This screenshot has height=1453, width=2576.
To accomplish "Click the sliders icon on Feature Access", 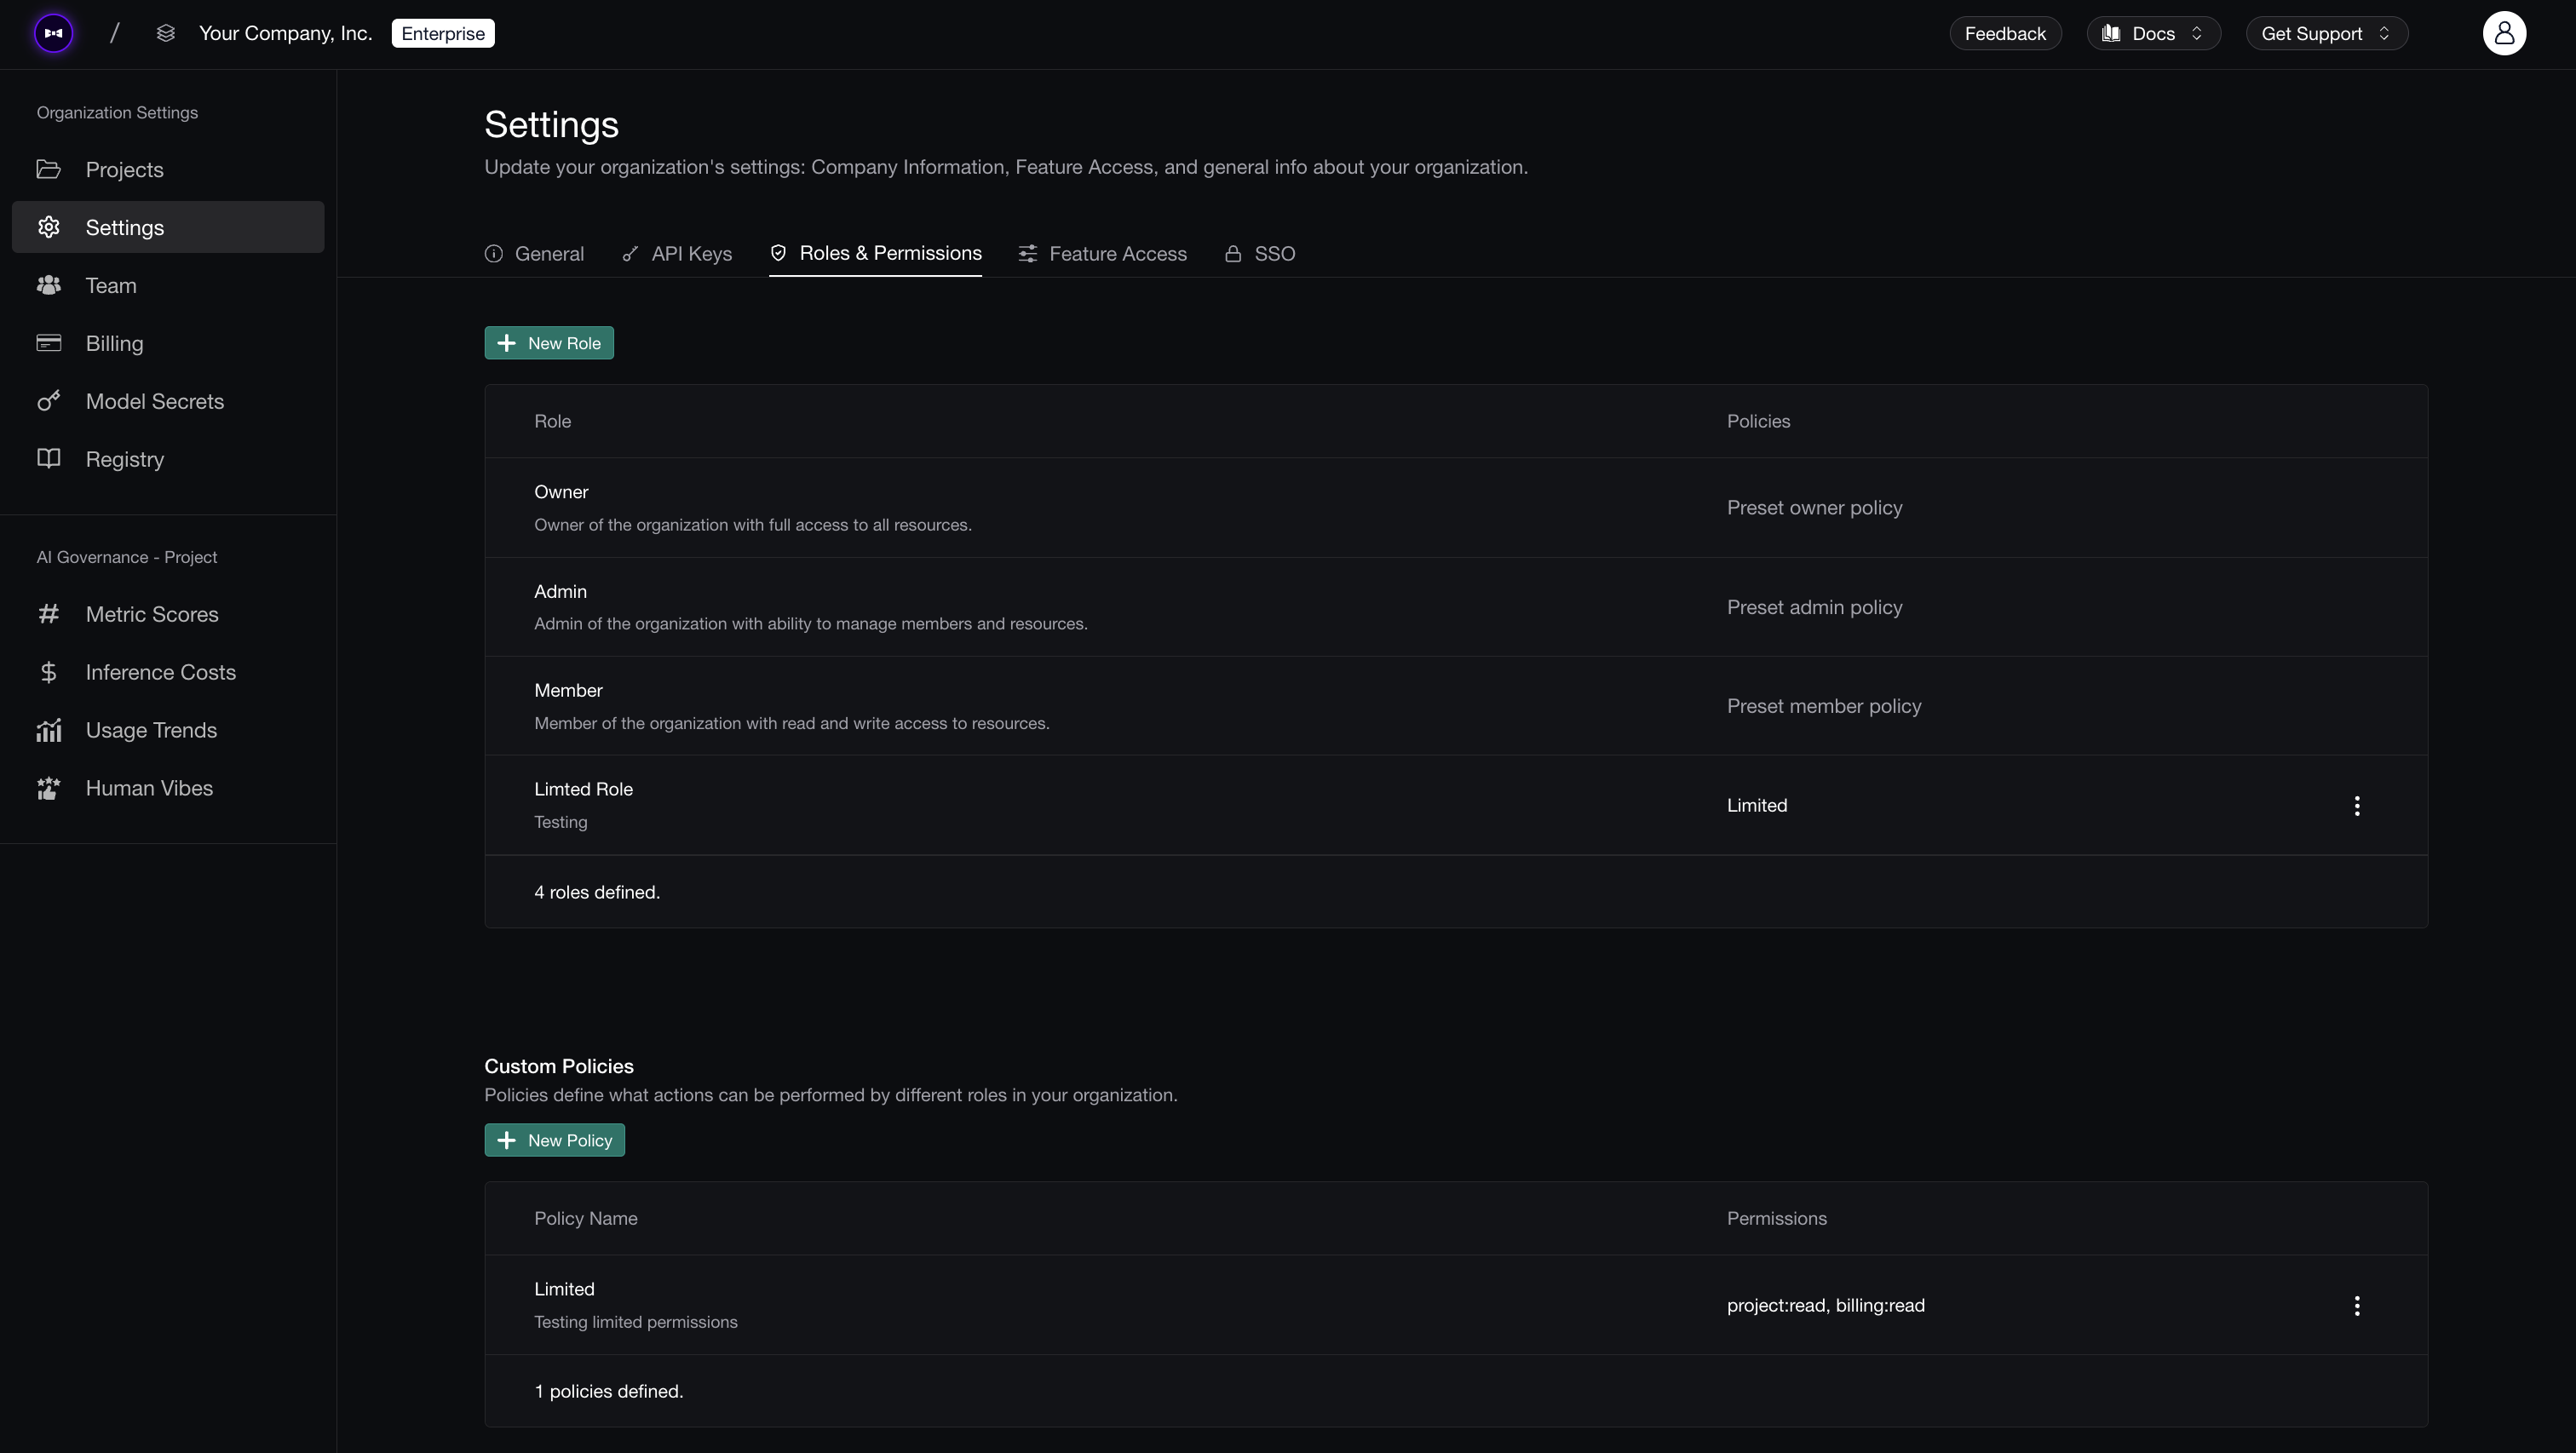I will [1028, 253].
